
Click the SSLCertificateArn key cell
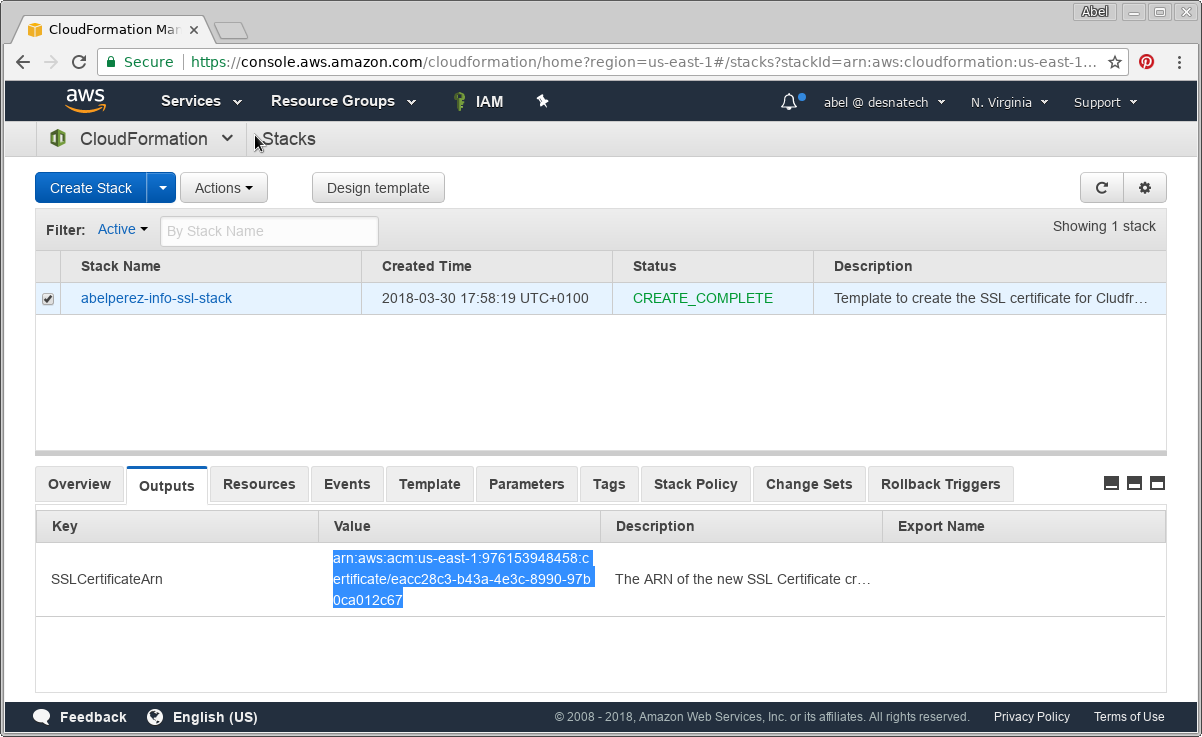point(107,579)
